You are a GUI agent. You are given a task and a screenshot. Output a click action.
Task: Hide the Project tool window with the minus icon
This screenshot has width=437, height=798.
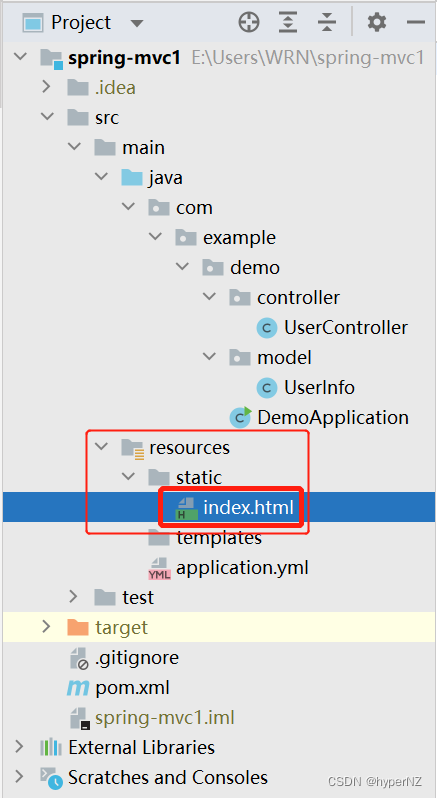click(x=416, y=22)
